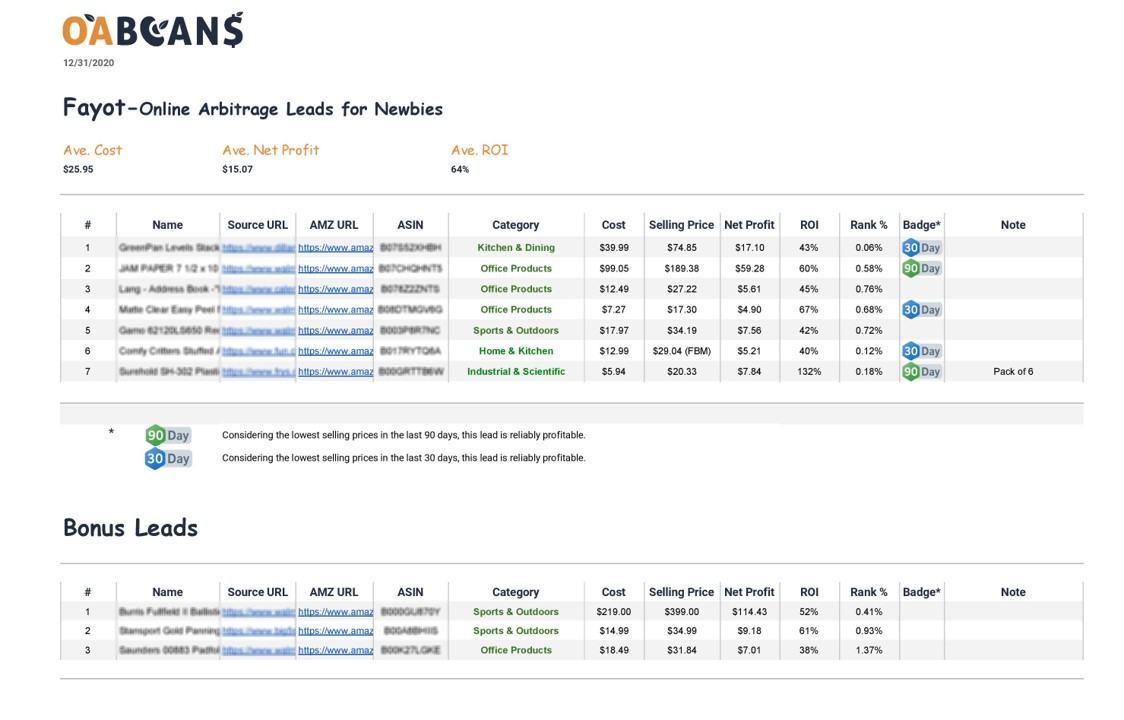Image resolution: width=1124 pixels, height=720 pixels.
Task: Open the AMZ URL for the $219.00 bonus lead
Action: (x=335, y=612)
